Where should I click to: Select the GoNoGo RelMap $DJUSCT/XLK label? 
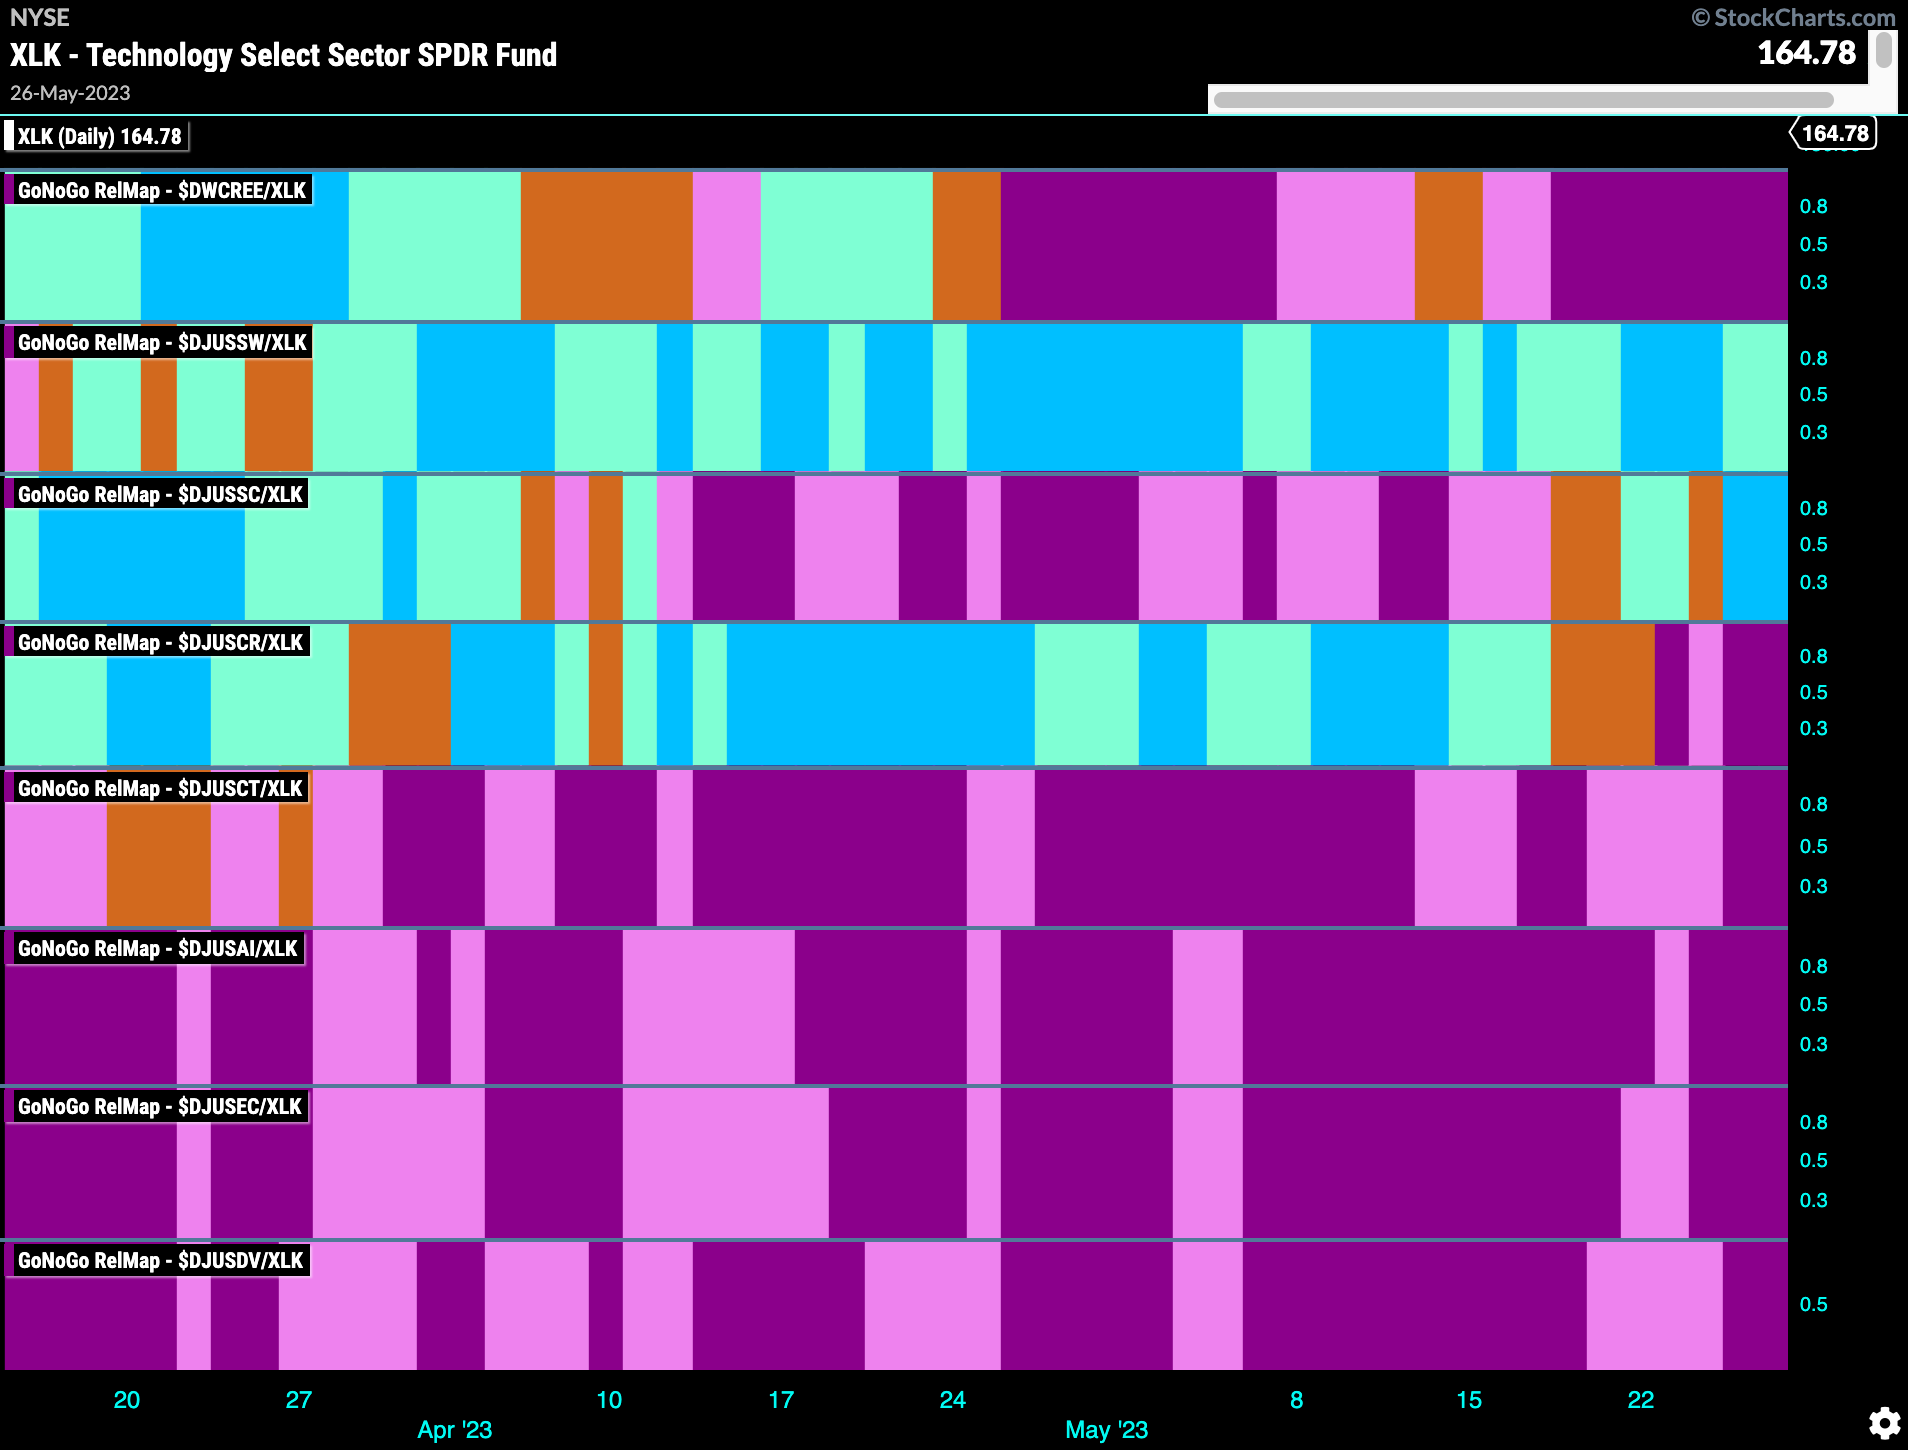point(159,788)
